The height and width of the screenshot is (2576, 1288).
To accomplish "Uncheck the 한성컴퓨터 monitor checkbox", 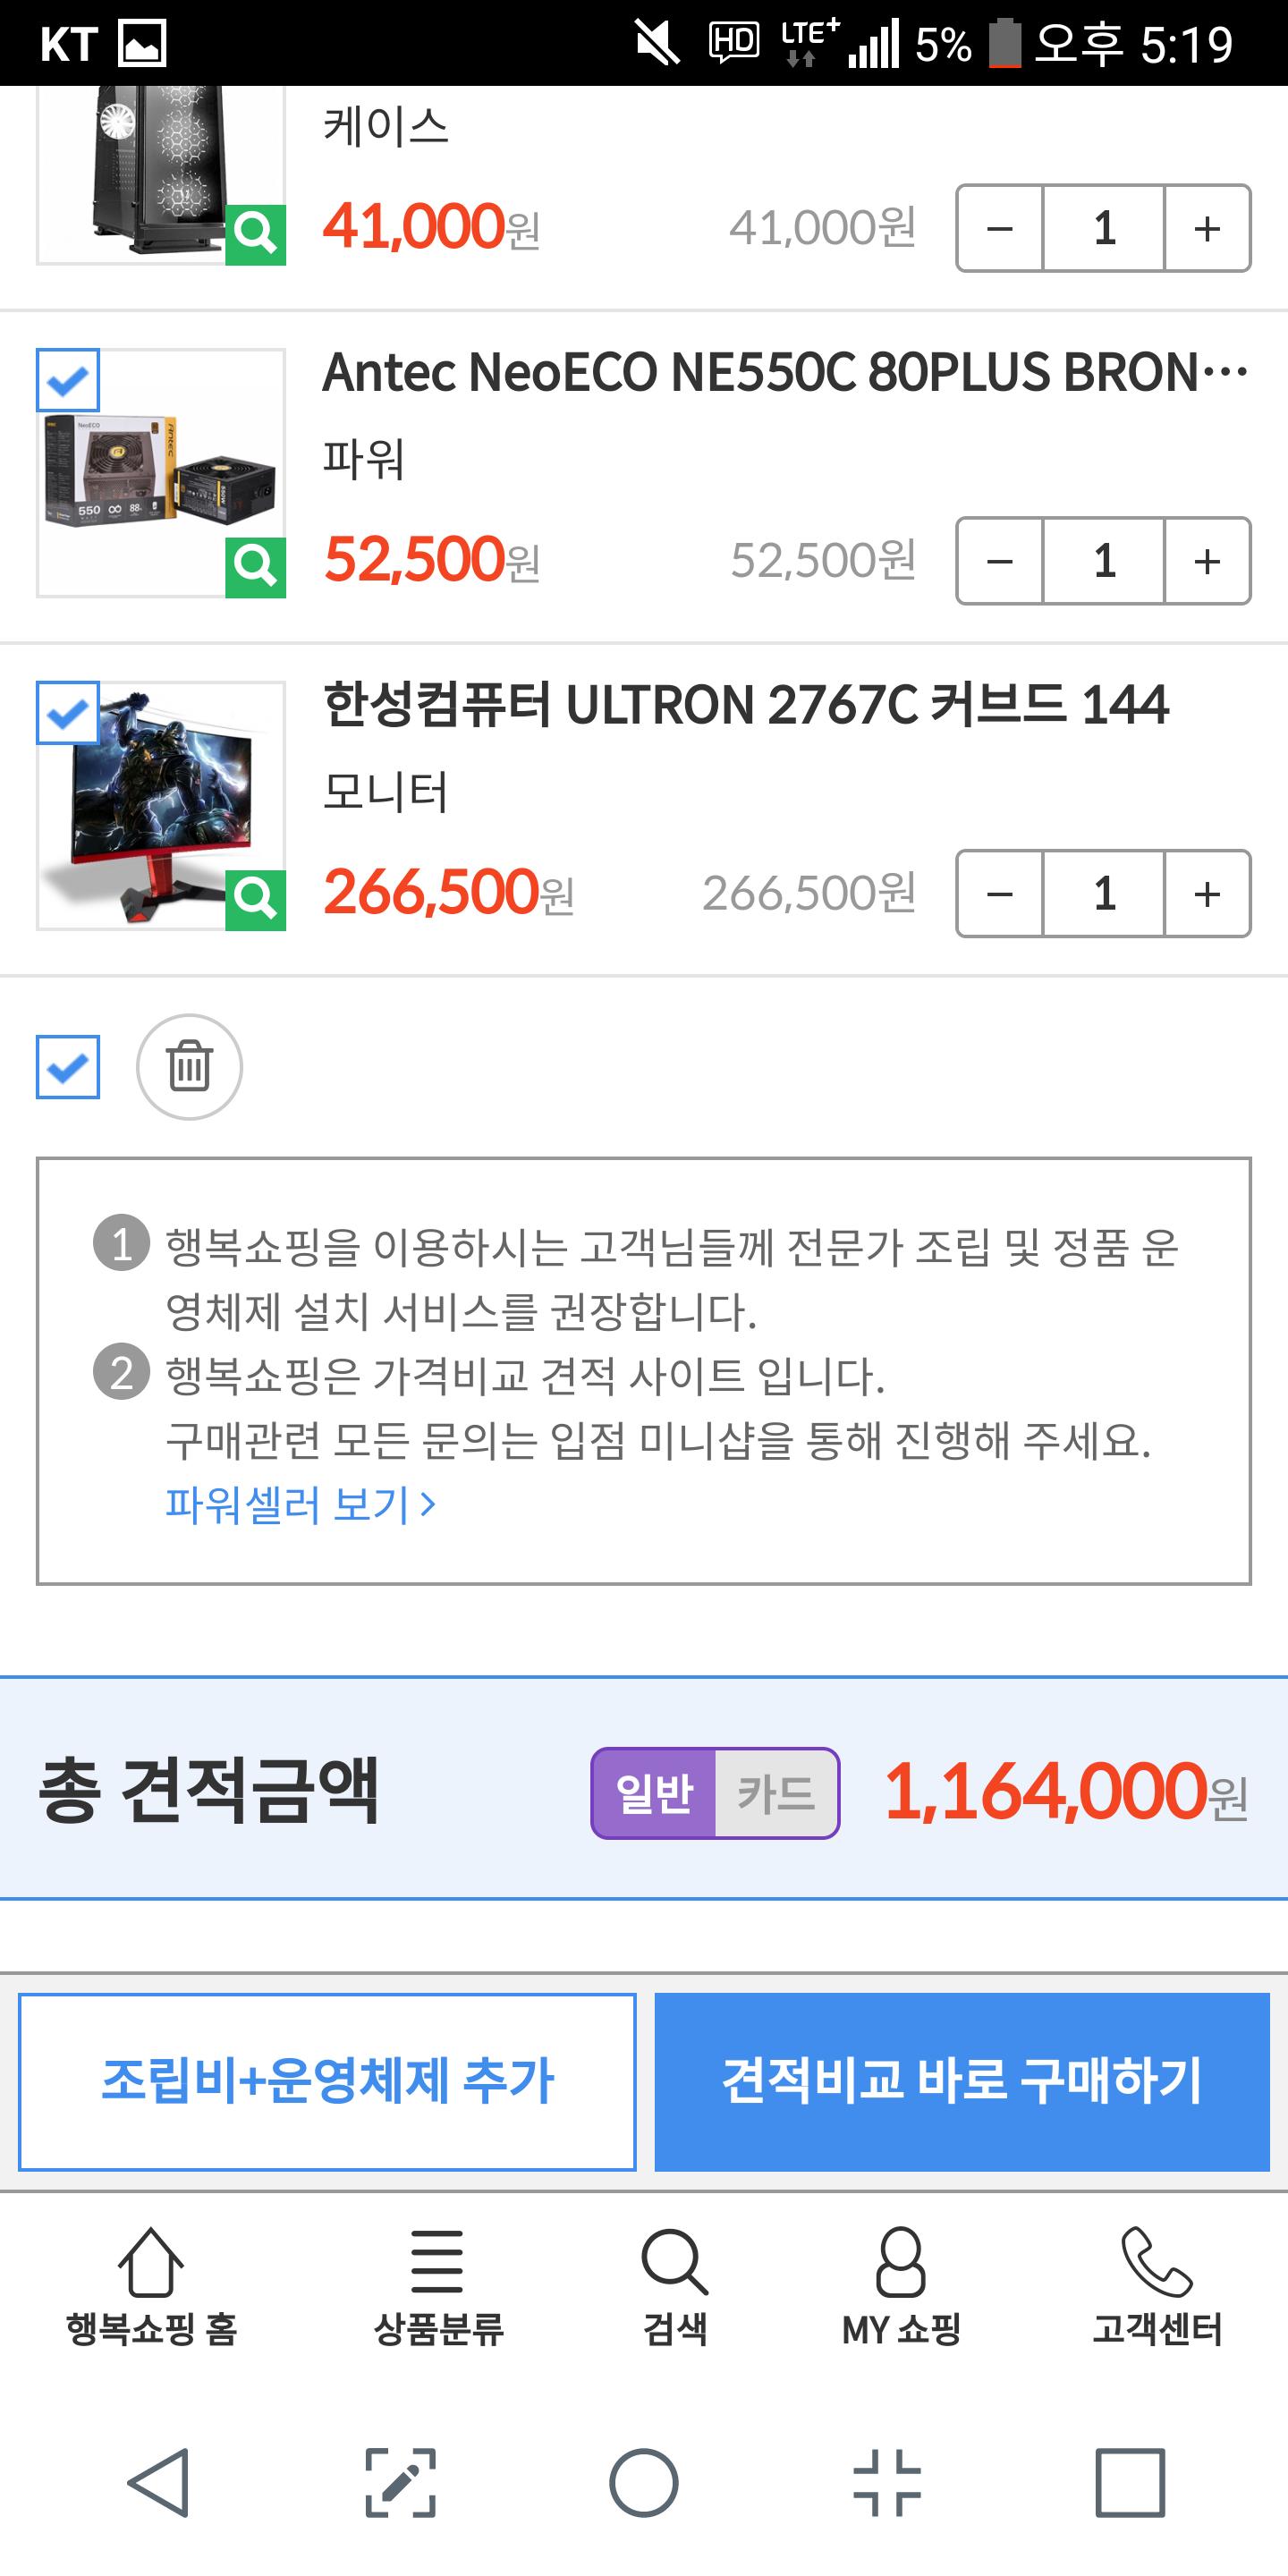I will [68, 713].
